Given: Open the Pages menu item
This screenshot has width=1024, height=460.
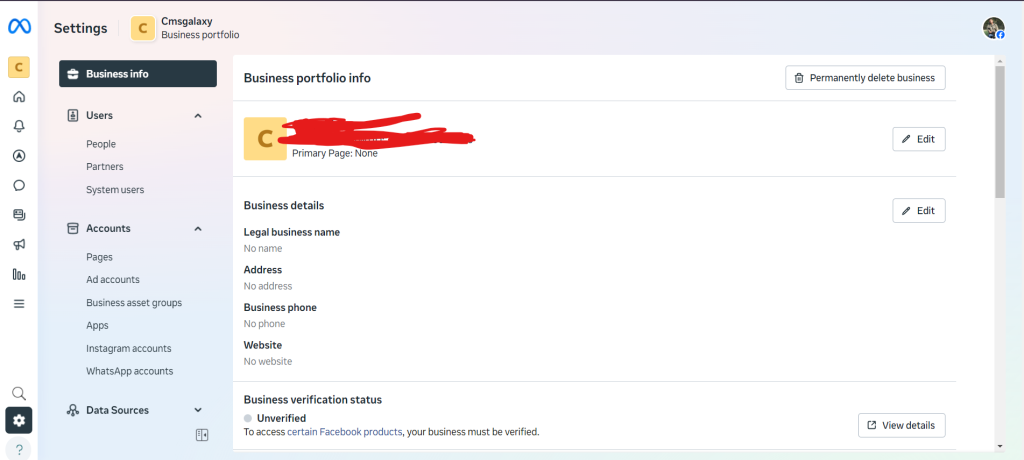Looking at the screenshot, I should tap(99, 257).
